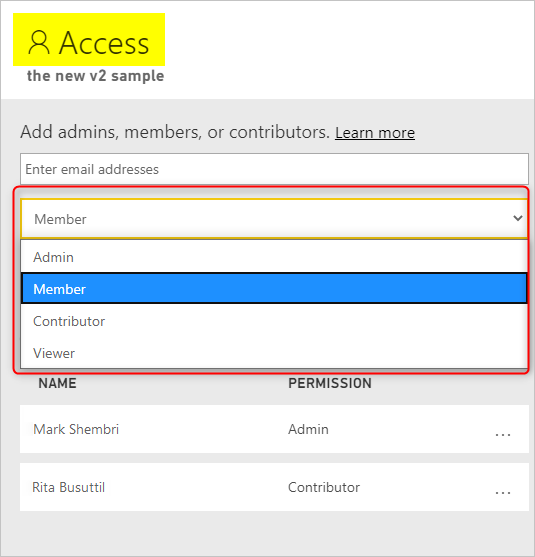Screen dimensions: 535x557
Task: Open the Learn more link
Action: click(x=375, y=133)
